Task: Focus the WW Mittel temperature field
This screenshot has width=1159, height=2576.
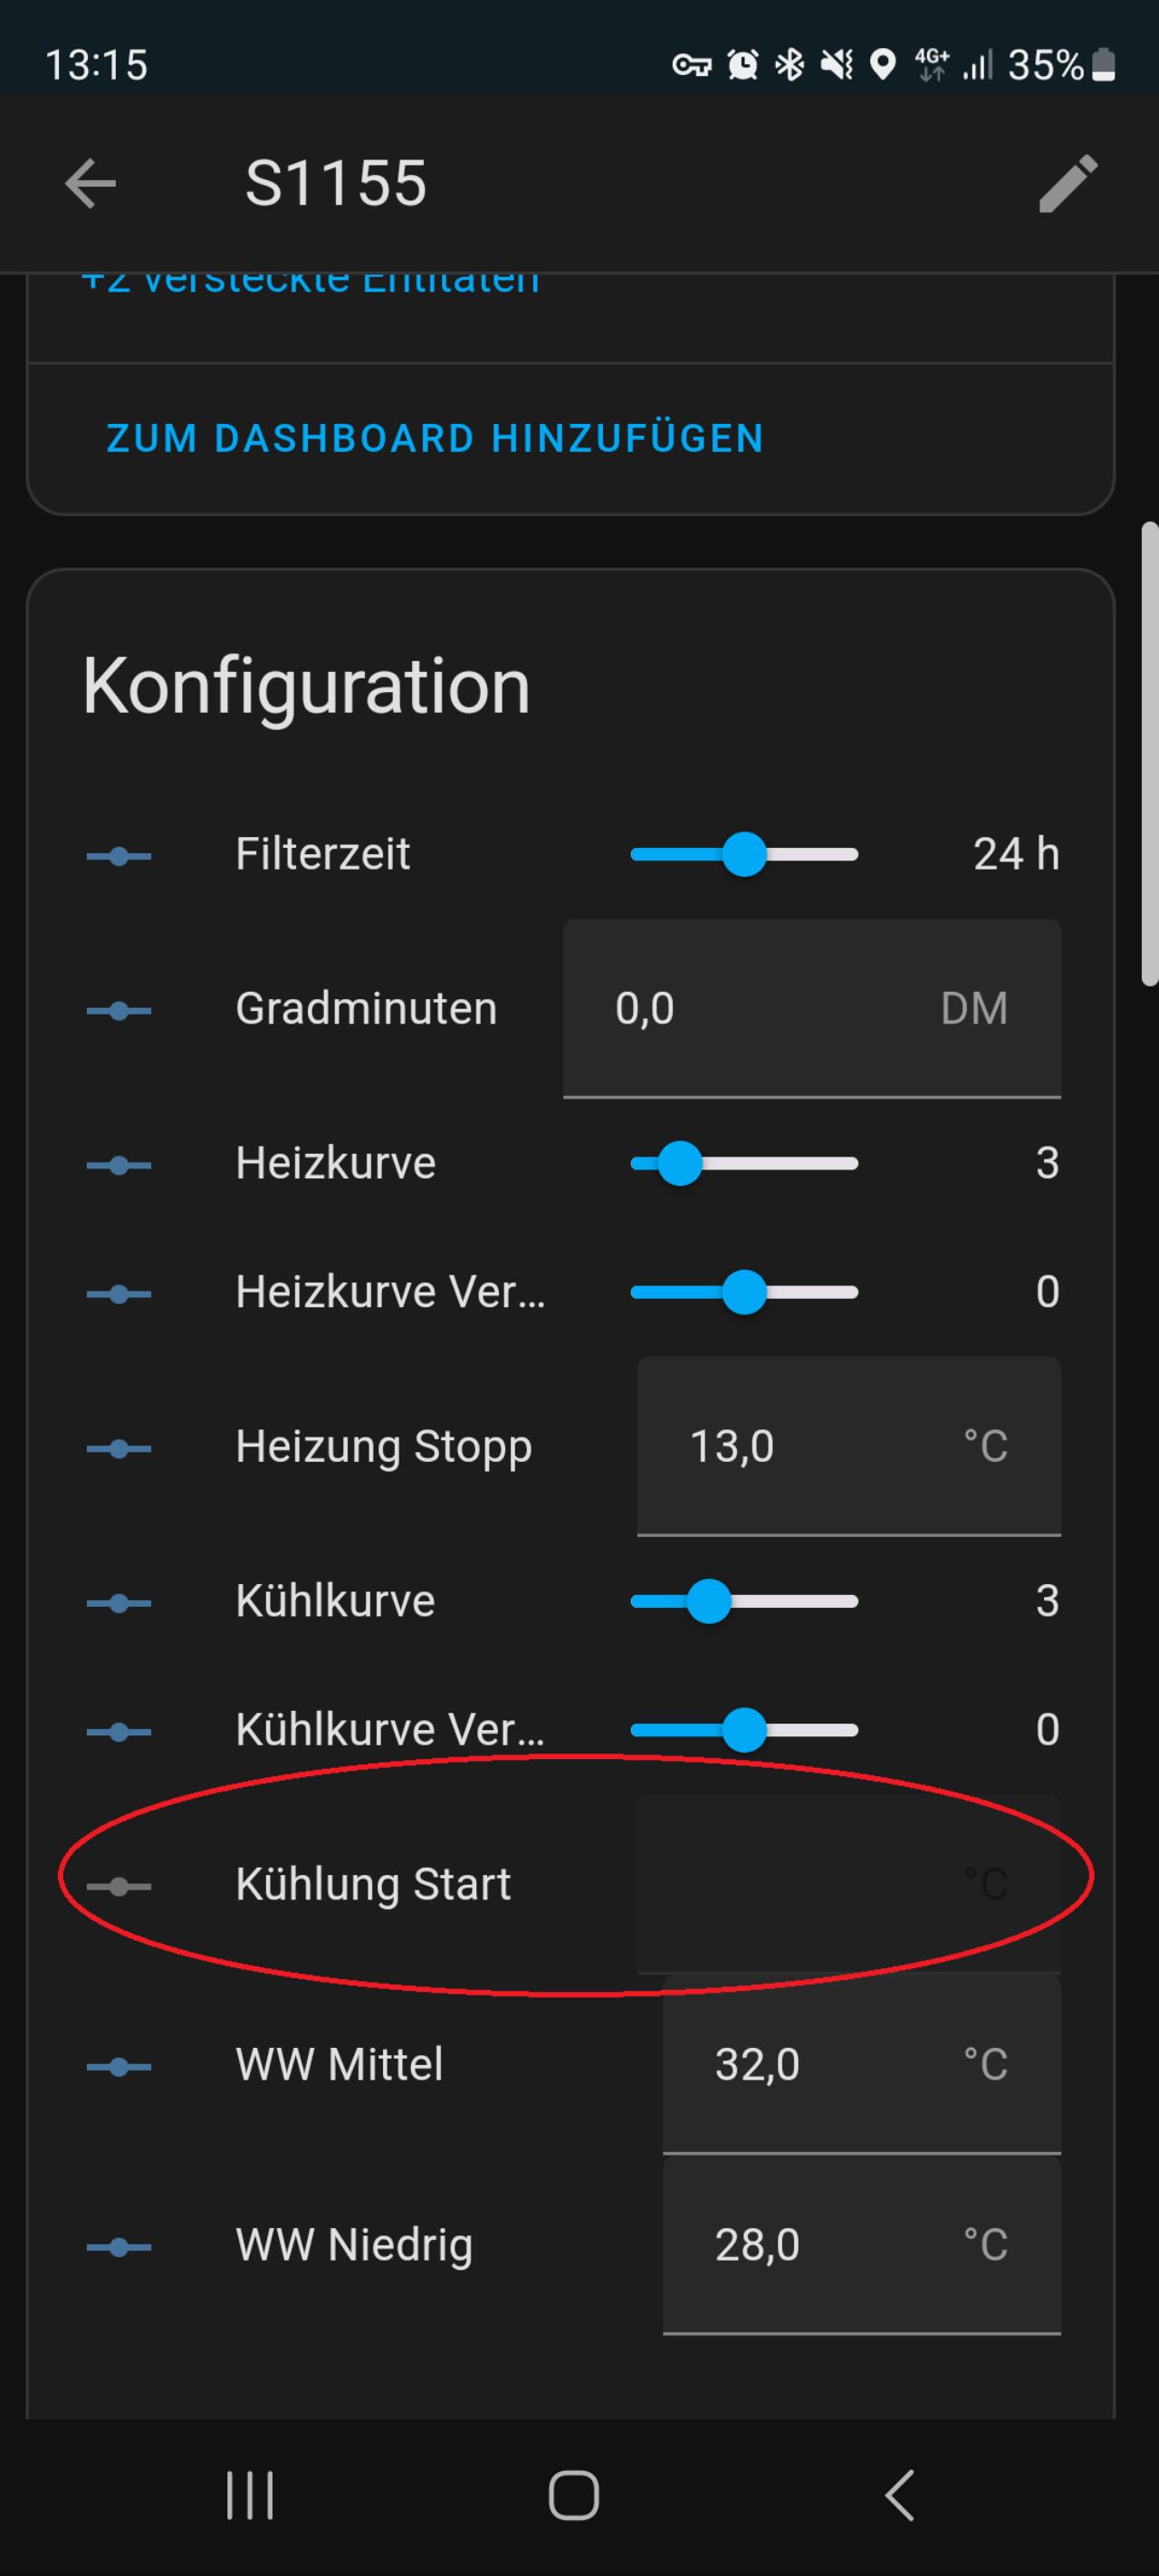Action: tap(862, 2064)
